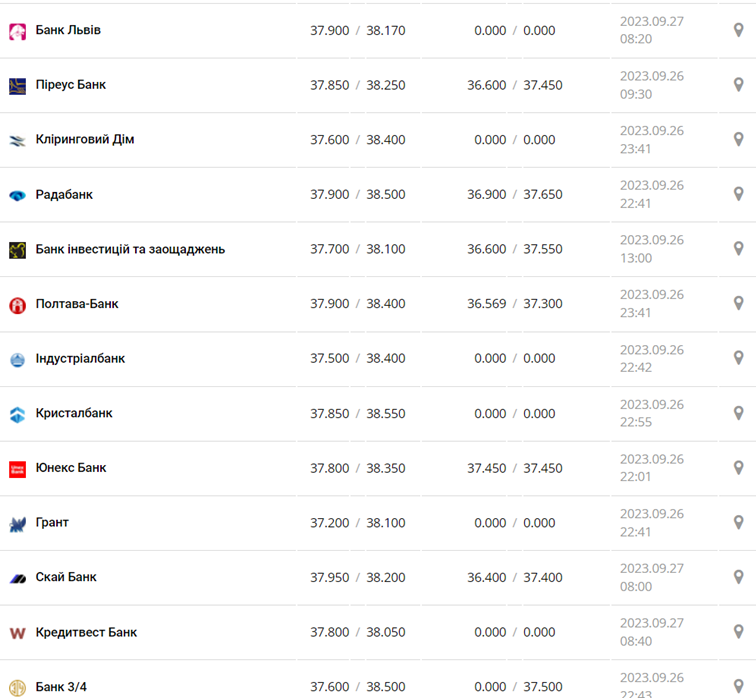Viewport: 756px width, 698px height.
Task: Open the Скай Банк location pin
Action: [x=739, y=577]
